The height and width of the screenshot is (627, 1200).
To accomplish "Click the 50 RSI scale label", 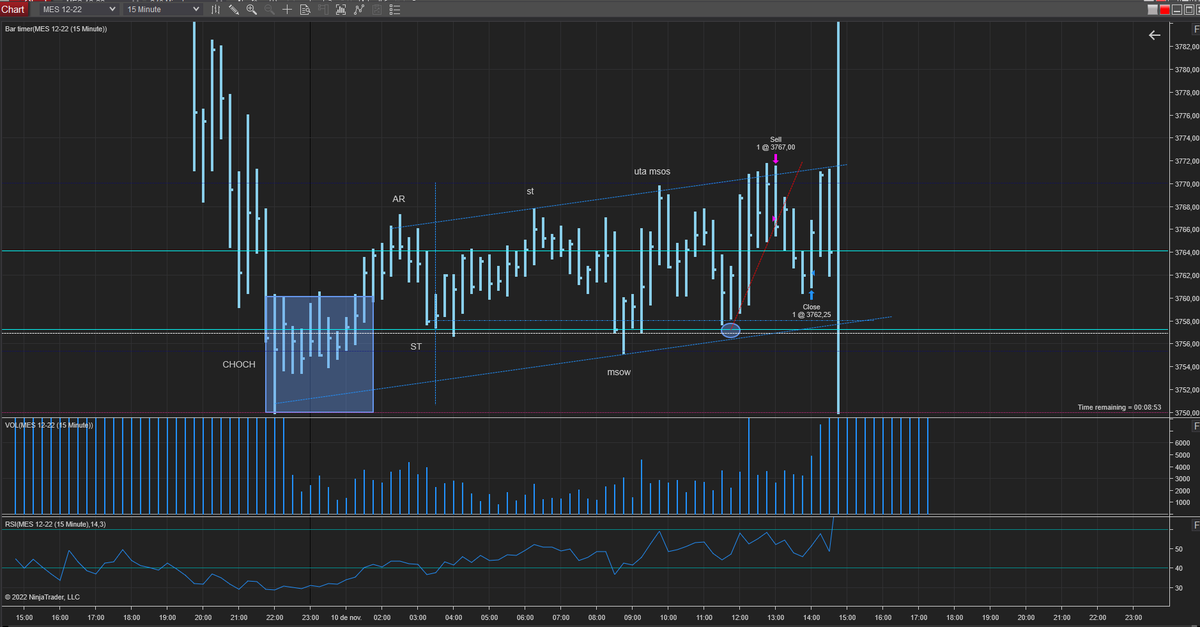I will [x=1177, y=549].
